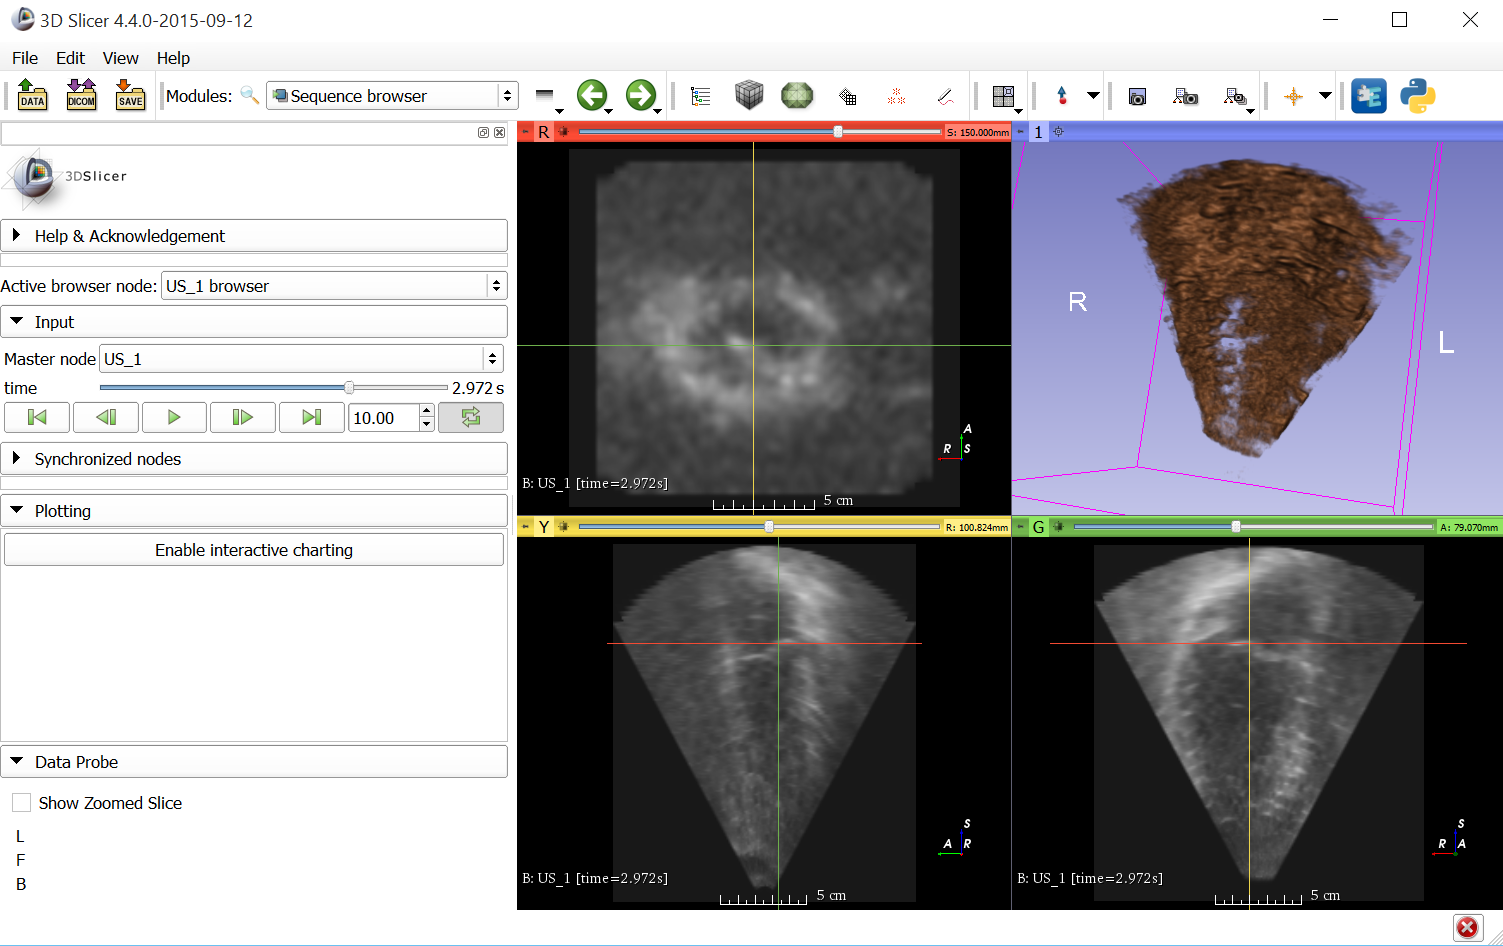Open the File menu

(25, 58)
